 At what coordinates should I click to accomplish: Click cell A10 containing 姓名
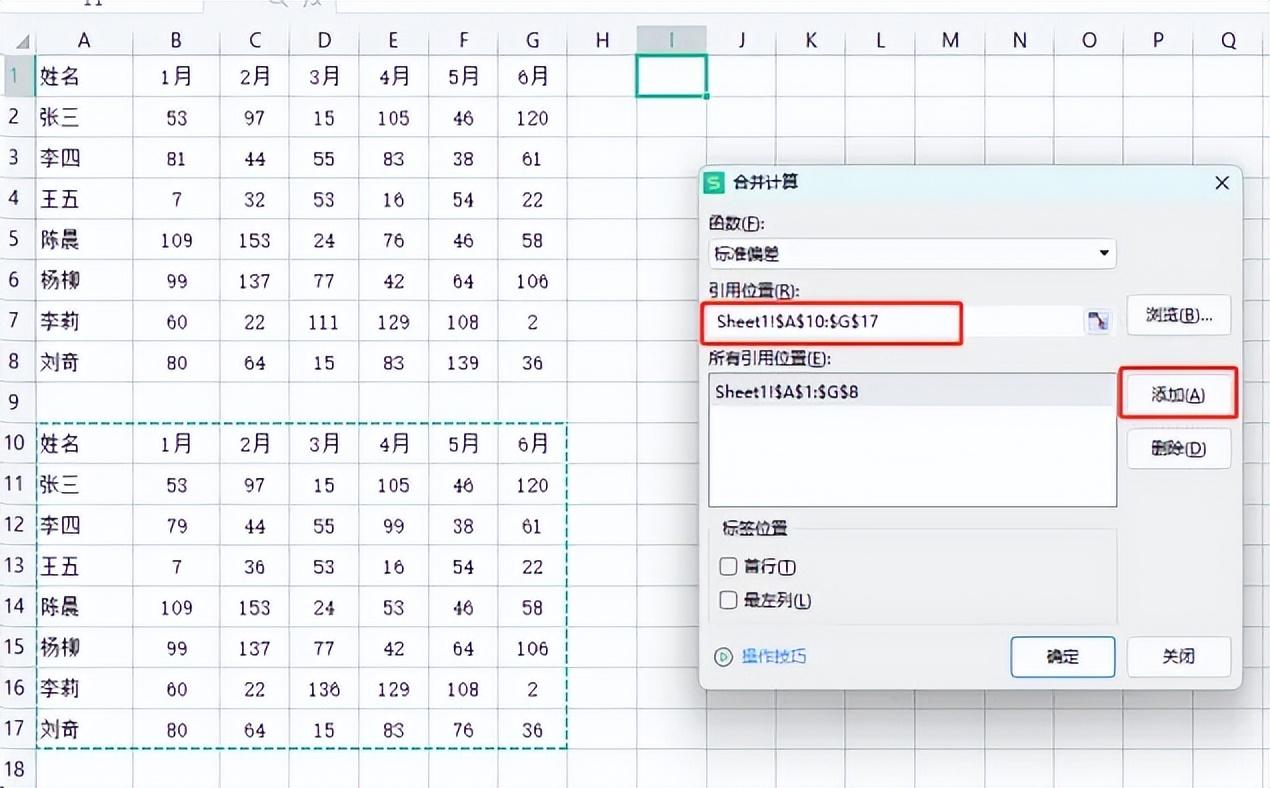click(84, 443)
